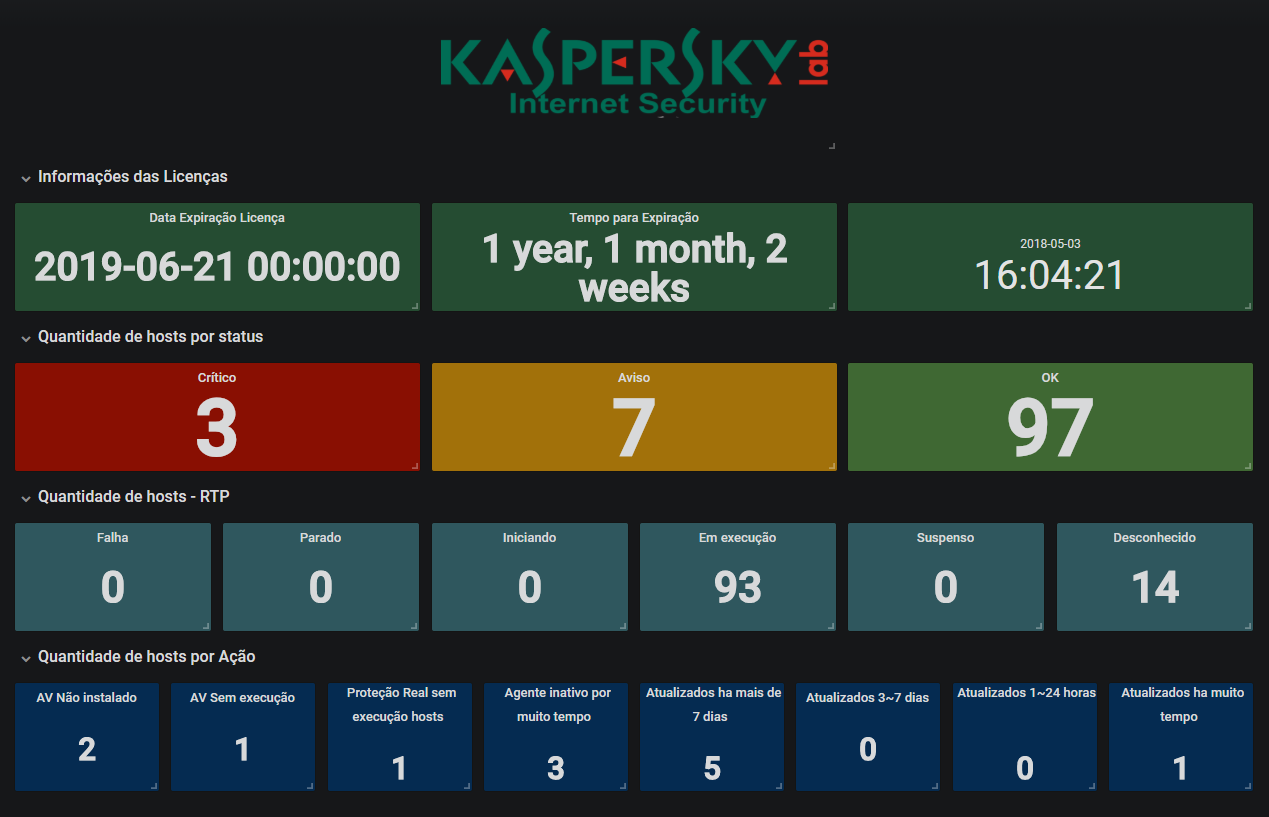The image size is (1269, 817).
Task: Open the Aviso panel title menu
Action: point(634,378)
